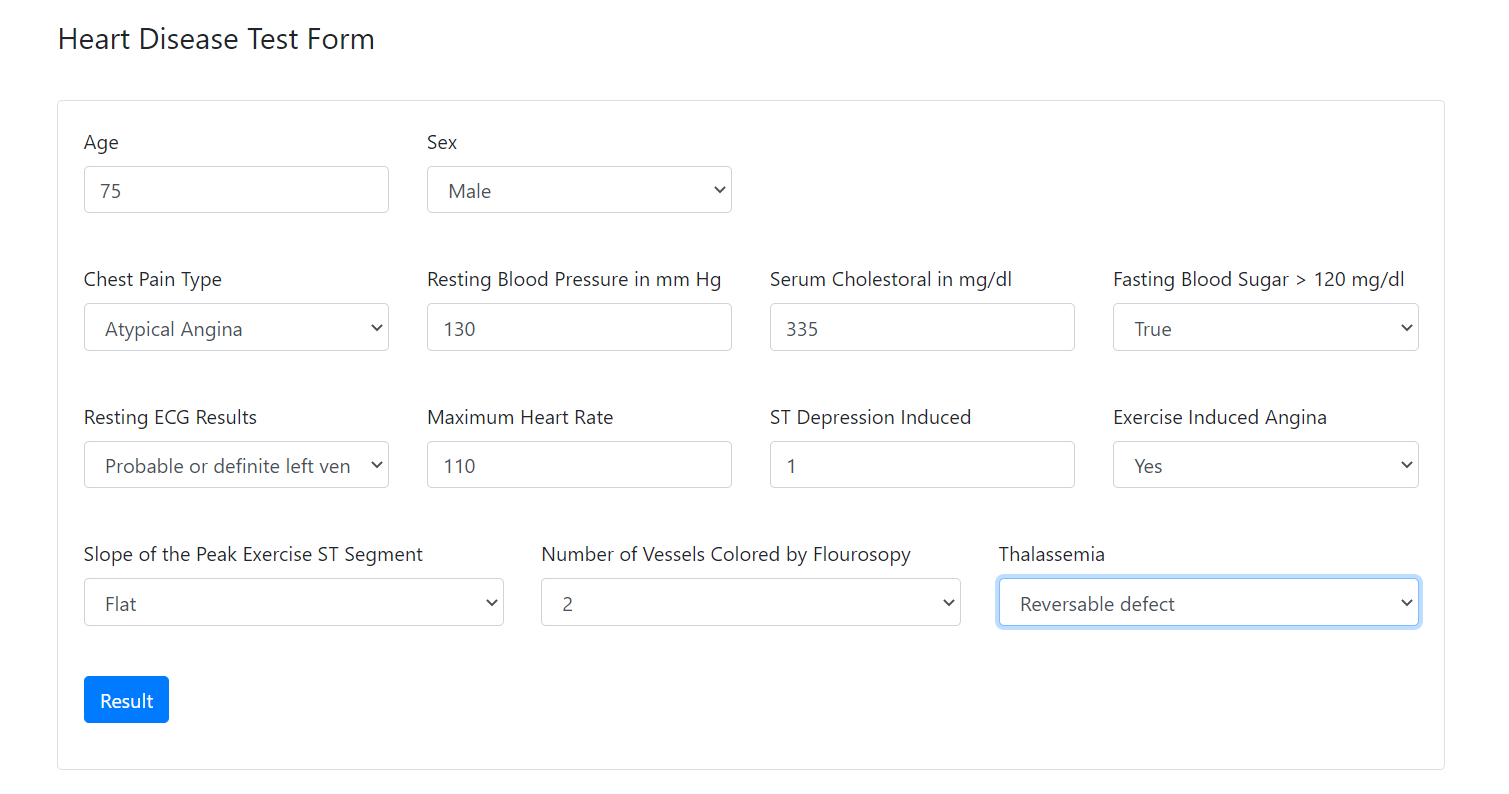Click the 'Age' label
Viewport: 1509px width, 794px height.
point(101,143)
